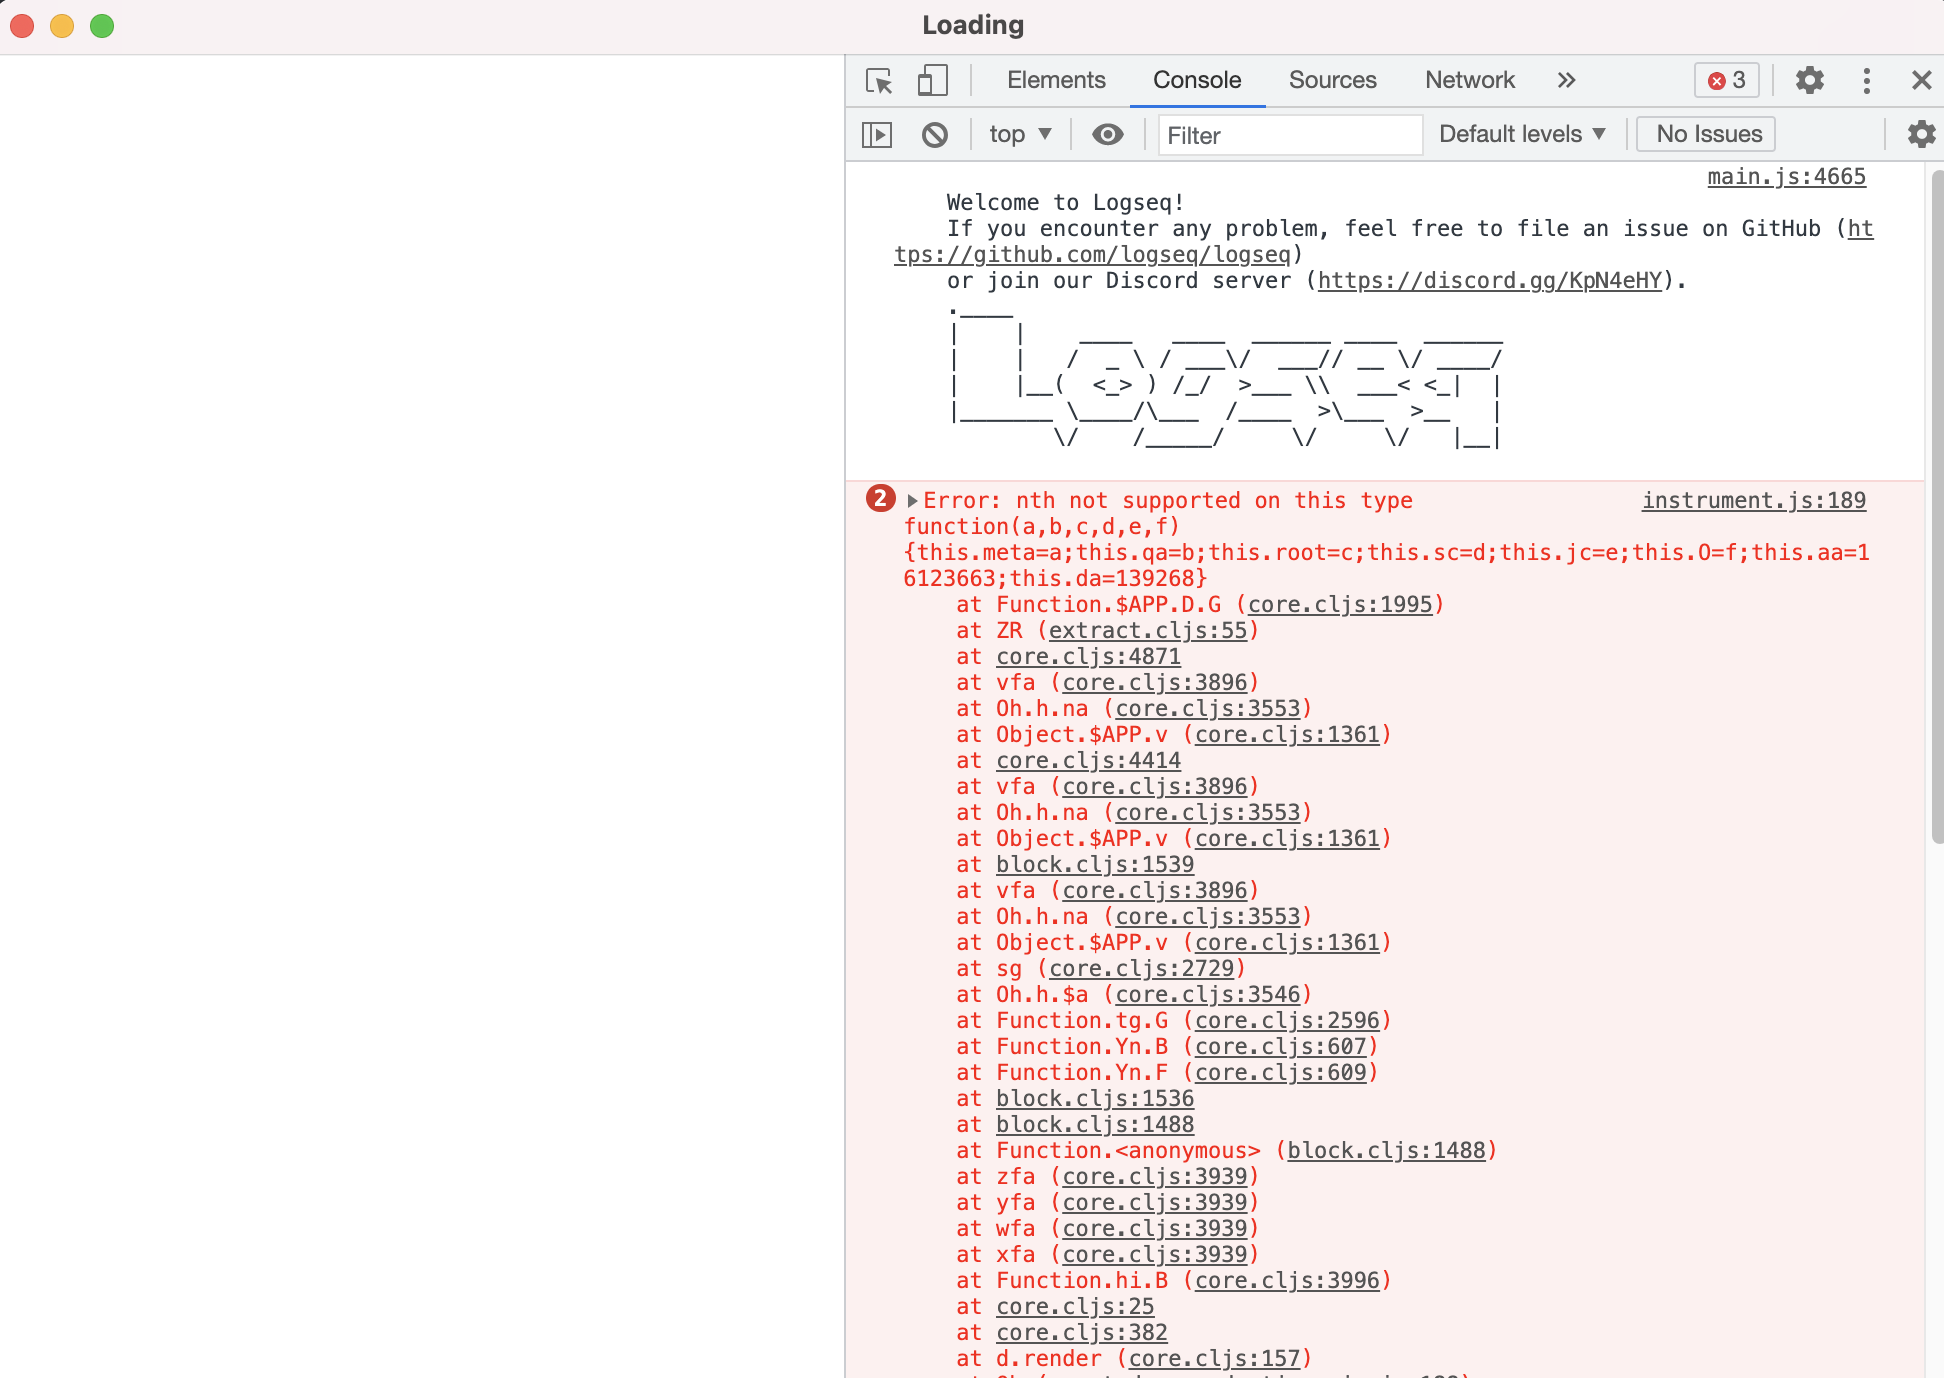This screenshot has height=1378, width=1944.
Task: Switch to the Network tab
Action: (x=1469, y=80)
